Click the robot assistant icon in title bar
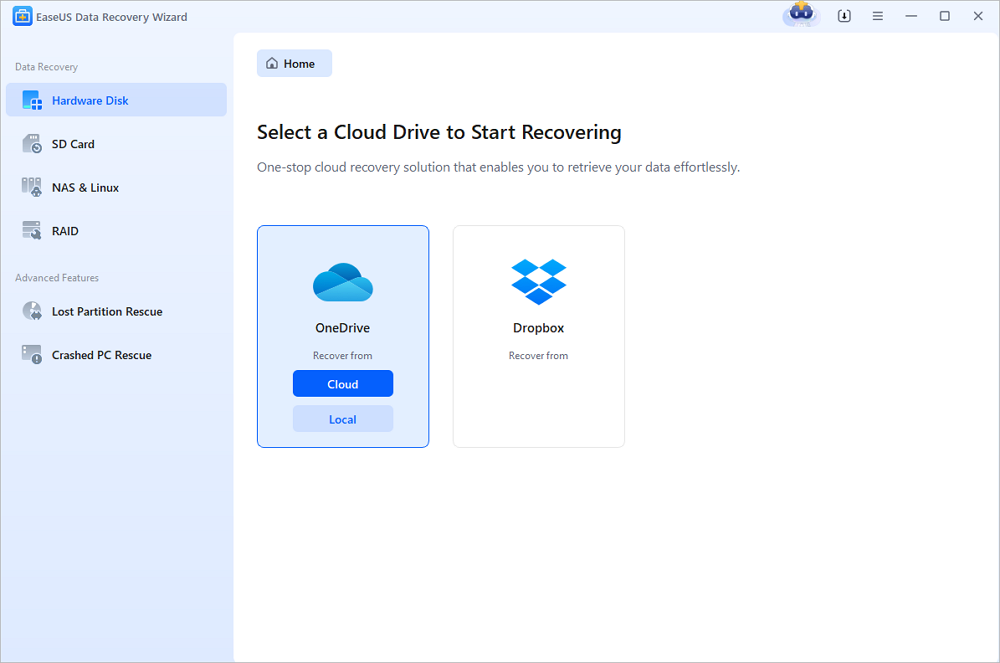Viewport: 1000px width, 663px height. click(x=801, y=16)
